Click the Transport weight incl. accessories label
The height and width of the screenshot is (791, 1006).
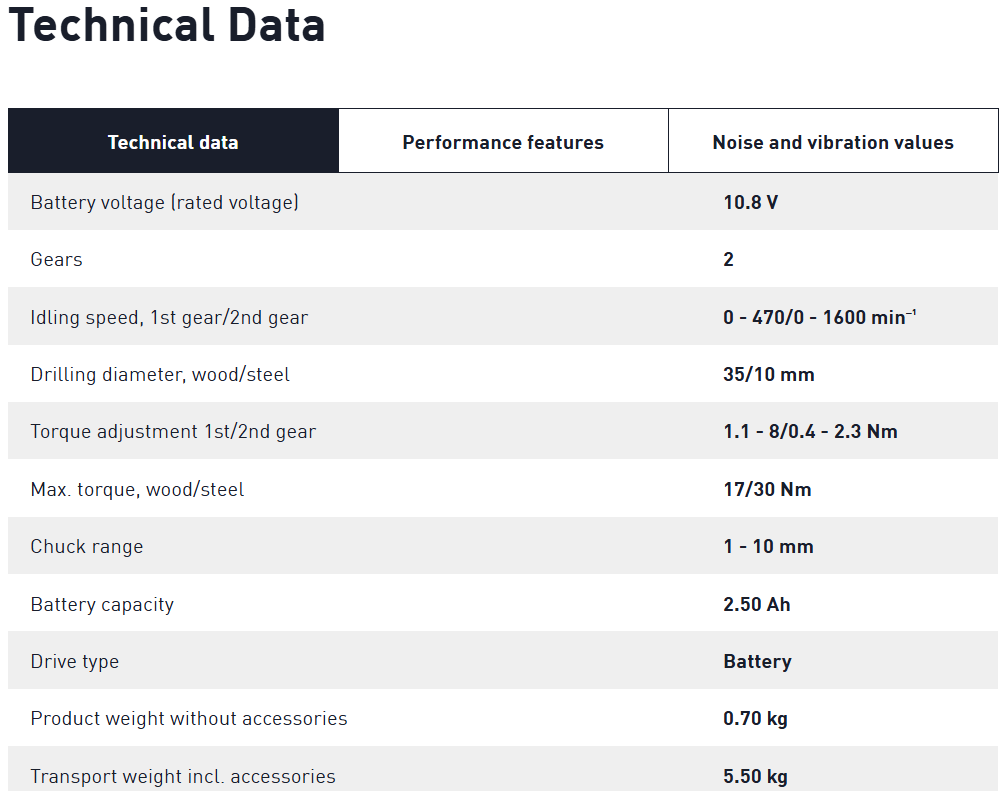tap(183, 777)
